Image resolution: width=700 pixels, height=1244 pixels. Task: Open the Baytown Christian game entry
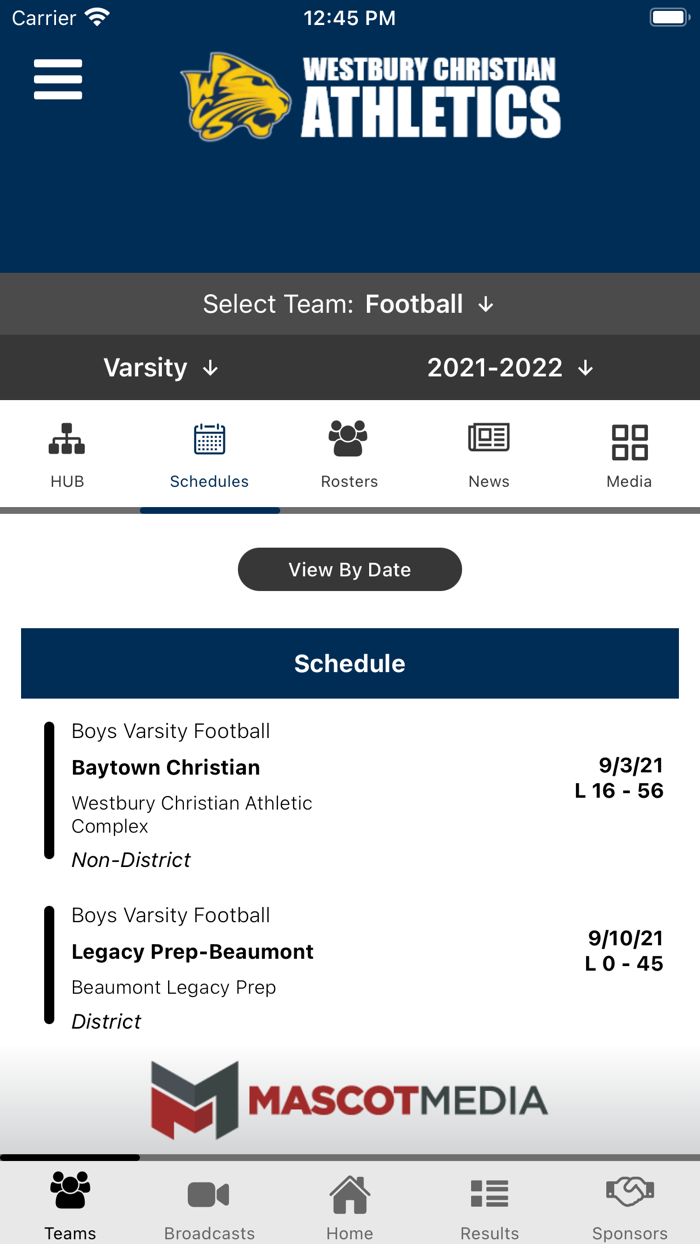tap(349, 792)
